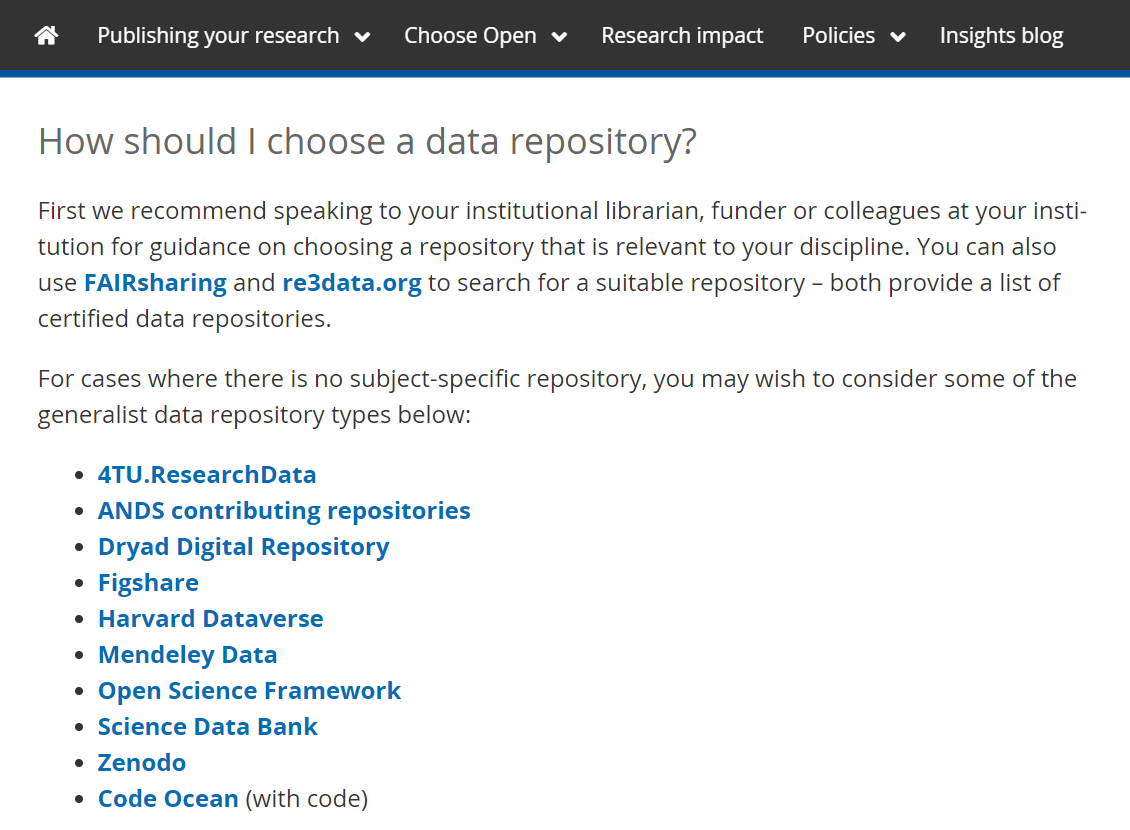The height and width of the screenshot is (830, 1130).
Task: Visit the Harvard Dataverse link
Action: coord(210,619)
